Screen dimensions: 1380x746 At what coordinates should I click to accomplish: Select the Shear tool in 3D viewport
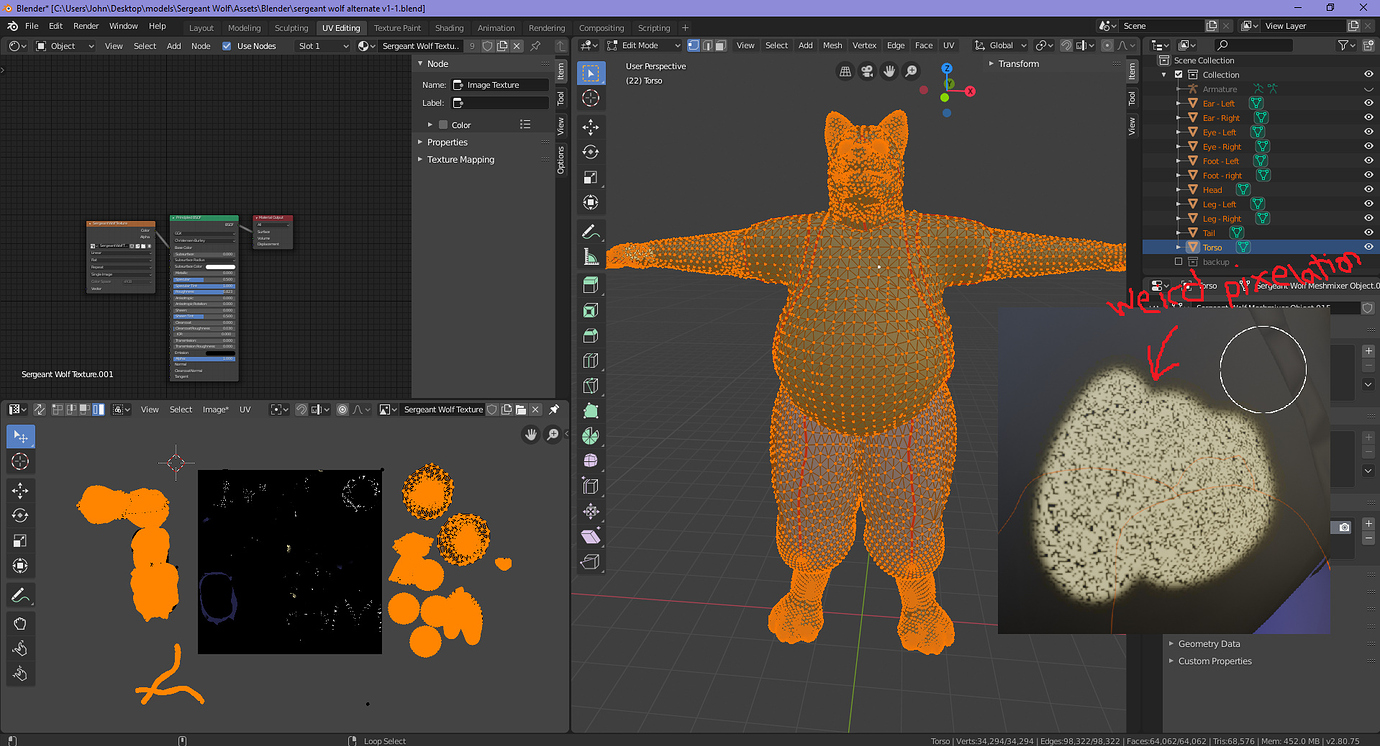pyautogui.click(x=591, y=536)
